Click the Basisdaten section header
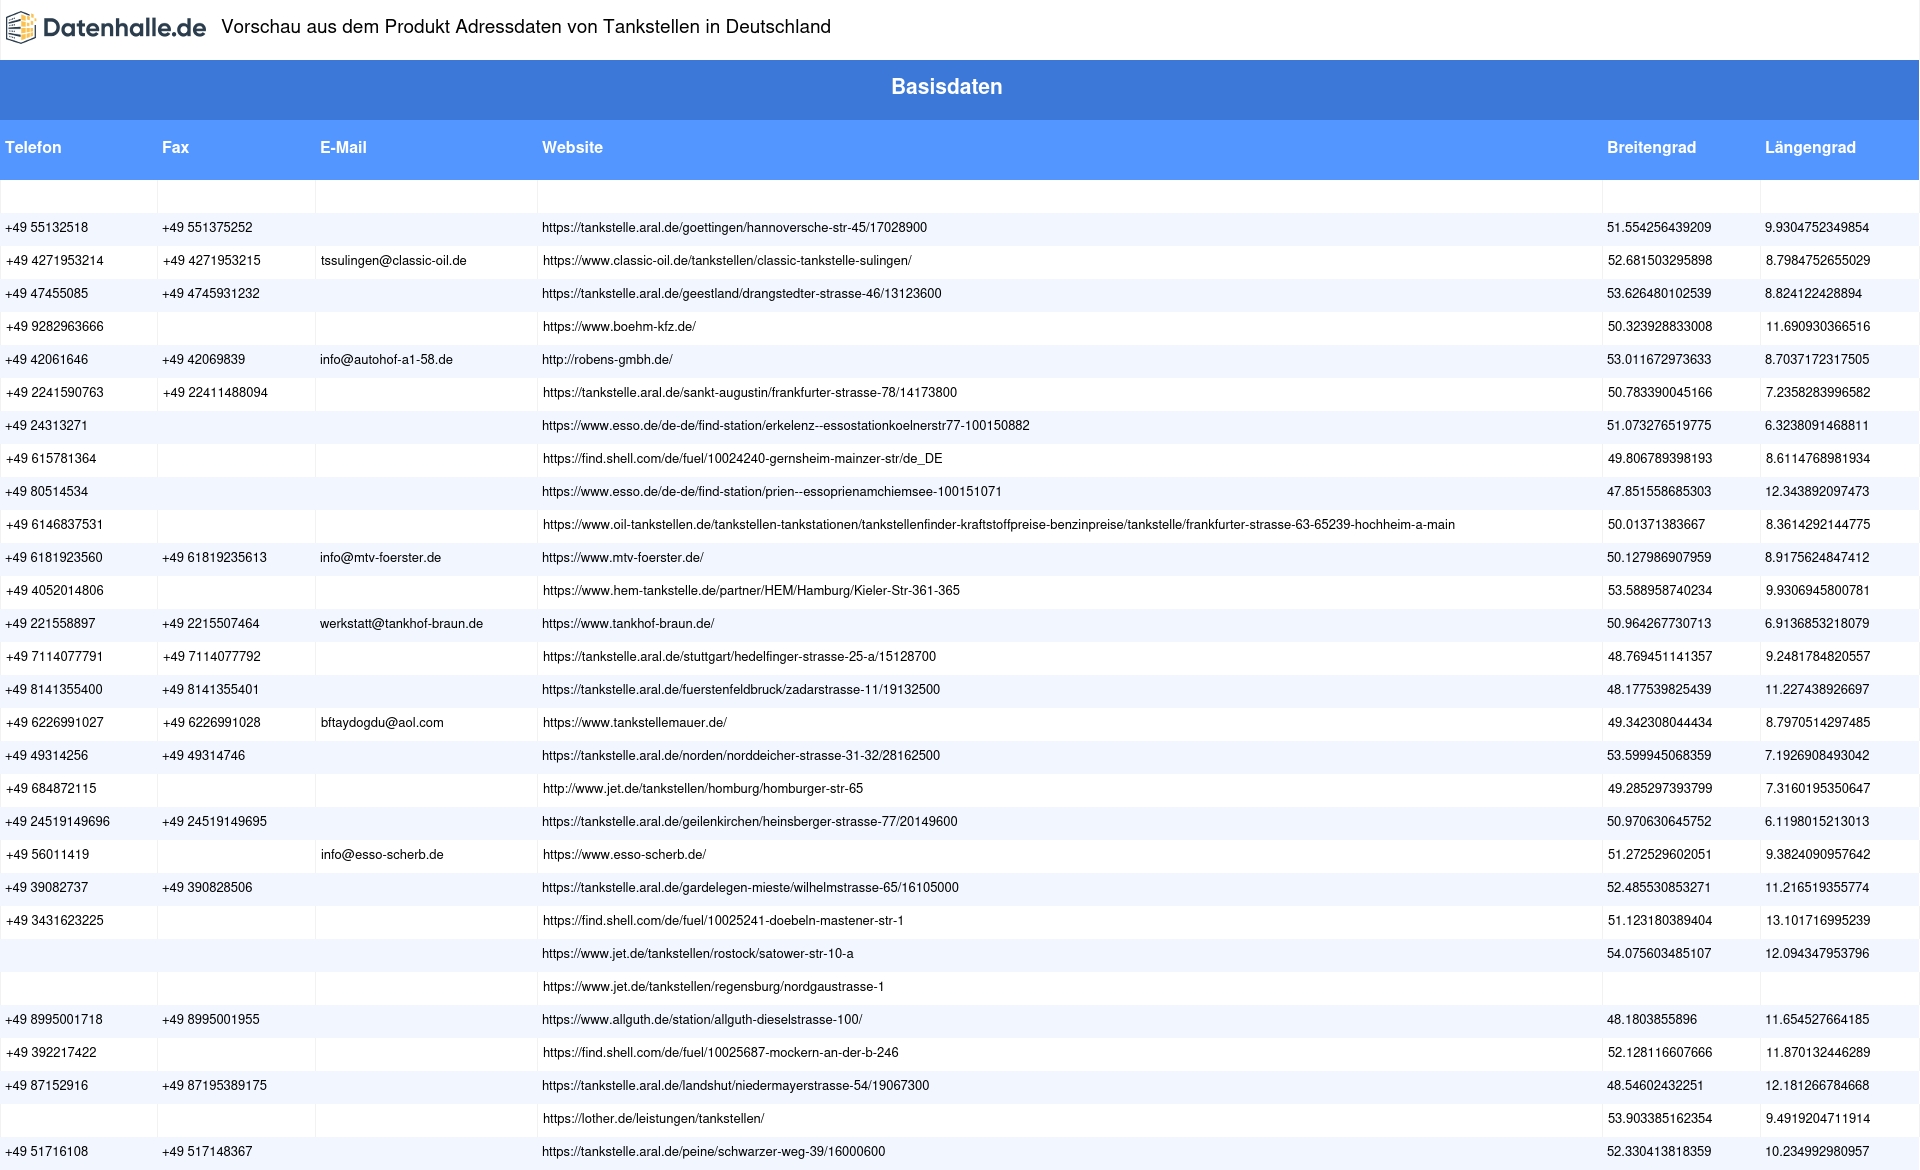Screen dimensions: 1920x1170 click(x=947, y=87)
